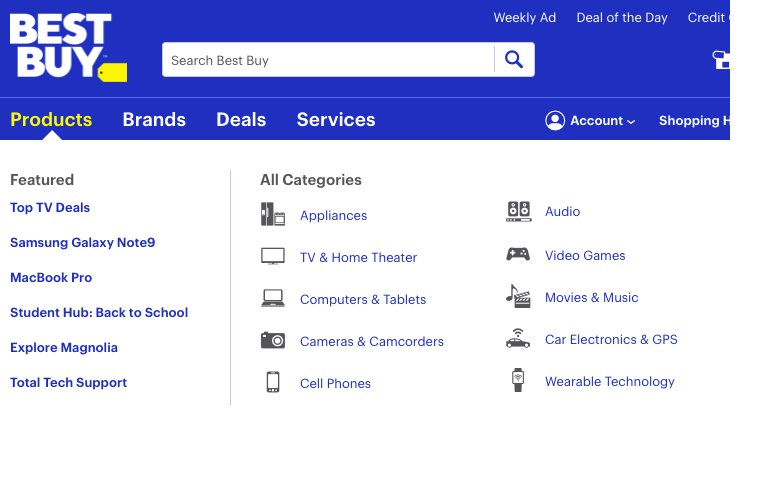This screenshot has height=484, width=771.
Task: Click the Video Games controller icon
Action: (518, 254)
